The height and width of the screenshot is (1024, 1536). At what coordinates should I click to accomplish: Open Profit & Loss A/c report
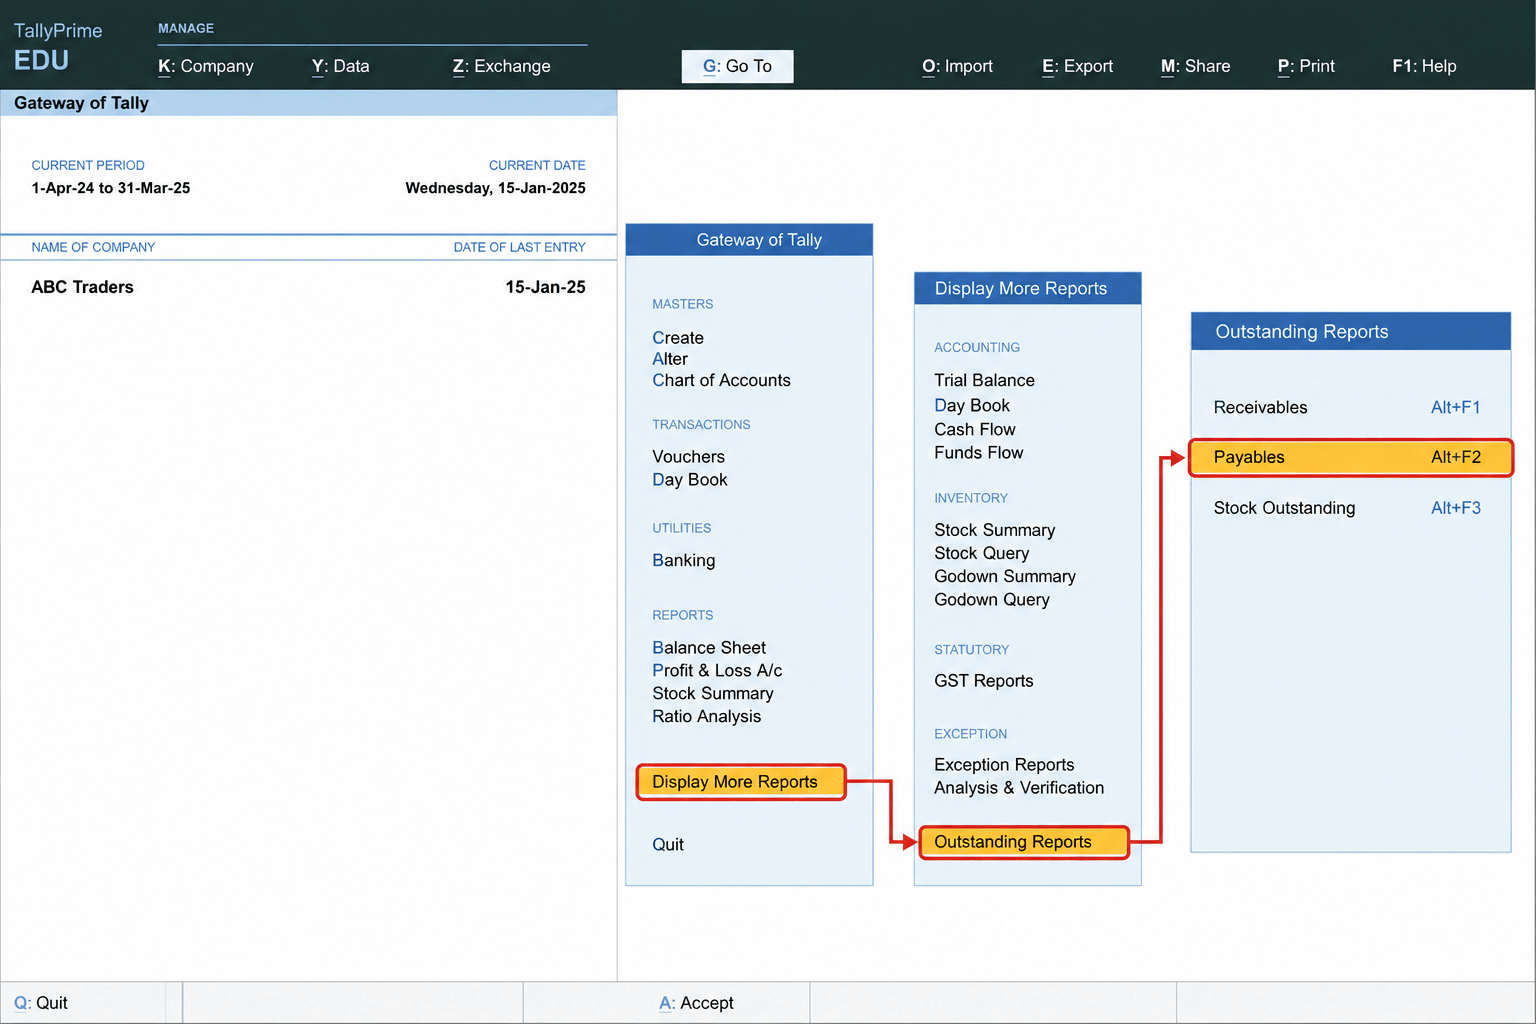pos(717,671)
